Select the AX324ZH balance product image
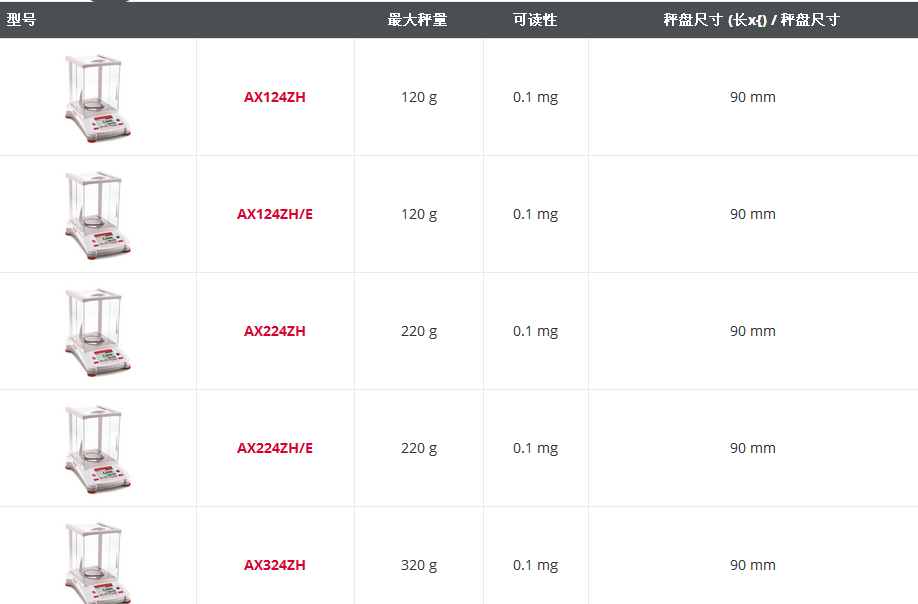Viewport: 918px width, 604px height. click(x=98, y=562)
